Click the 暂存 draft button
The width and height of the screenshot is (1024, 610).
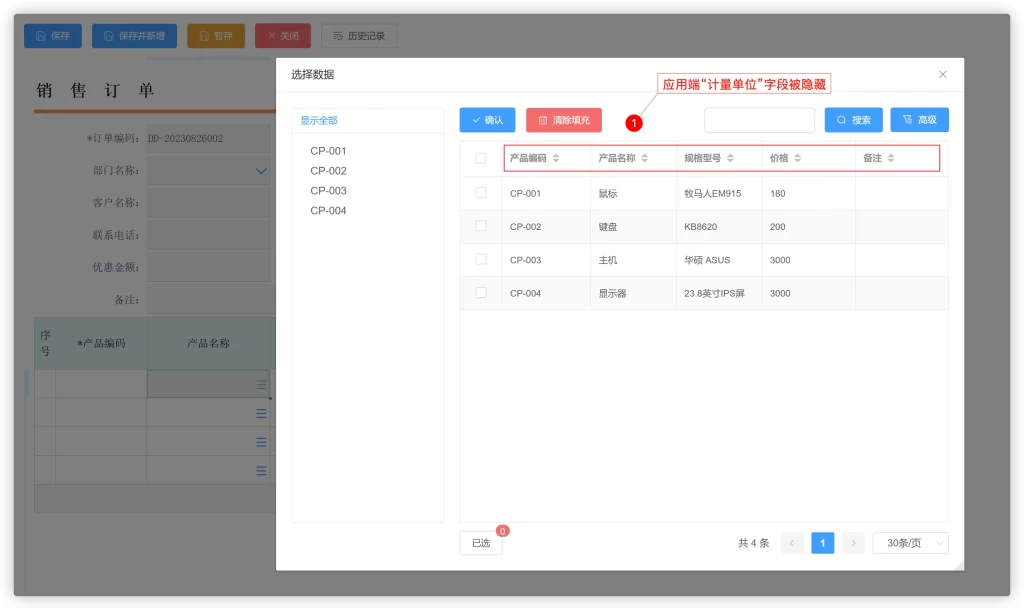tap(216, 36)
